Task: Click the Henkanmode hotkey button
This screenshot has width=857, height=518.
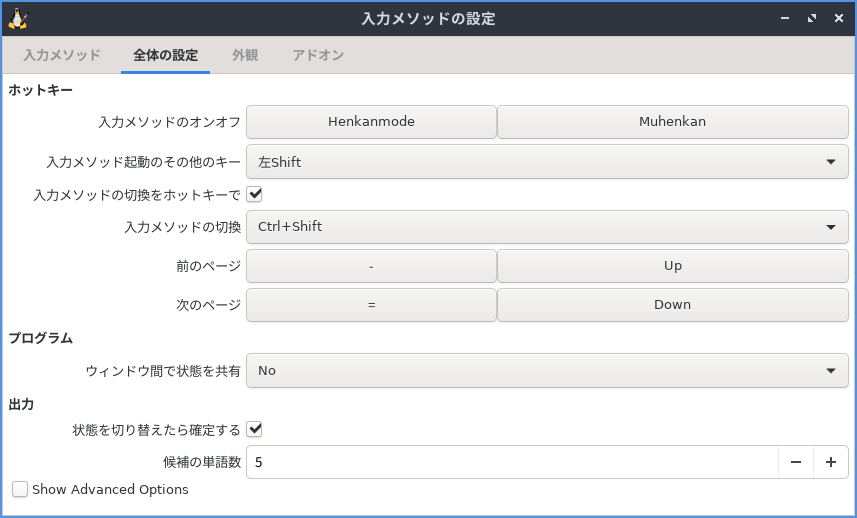Action: 371,122
